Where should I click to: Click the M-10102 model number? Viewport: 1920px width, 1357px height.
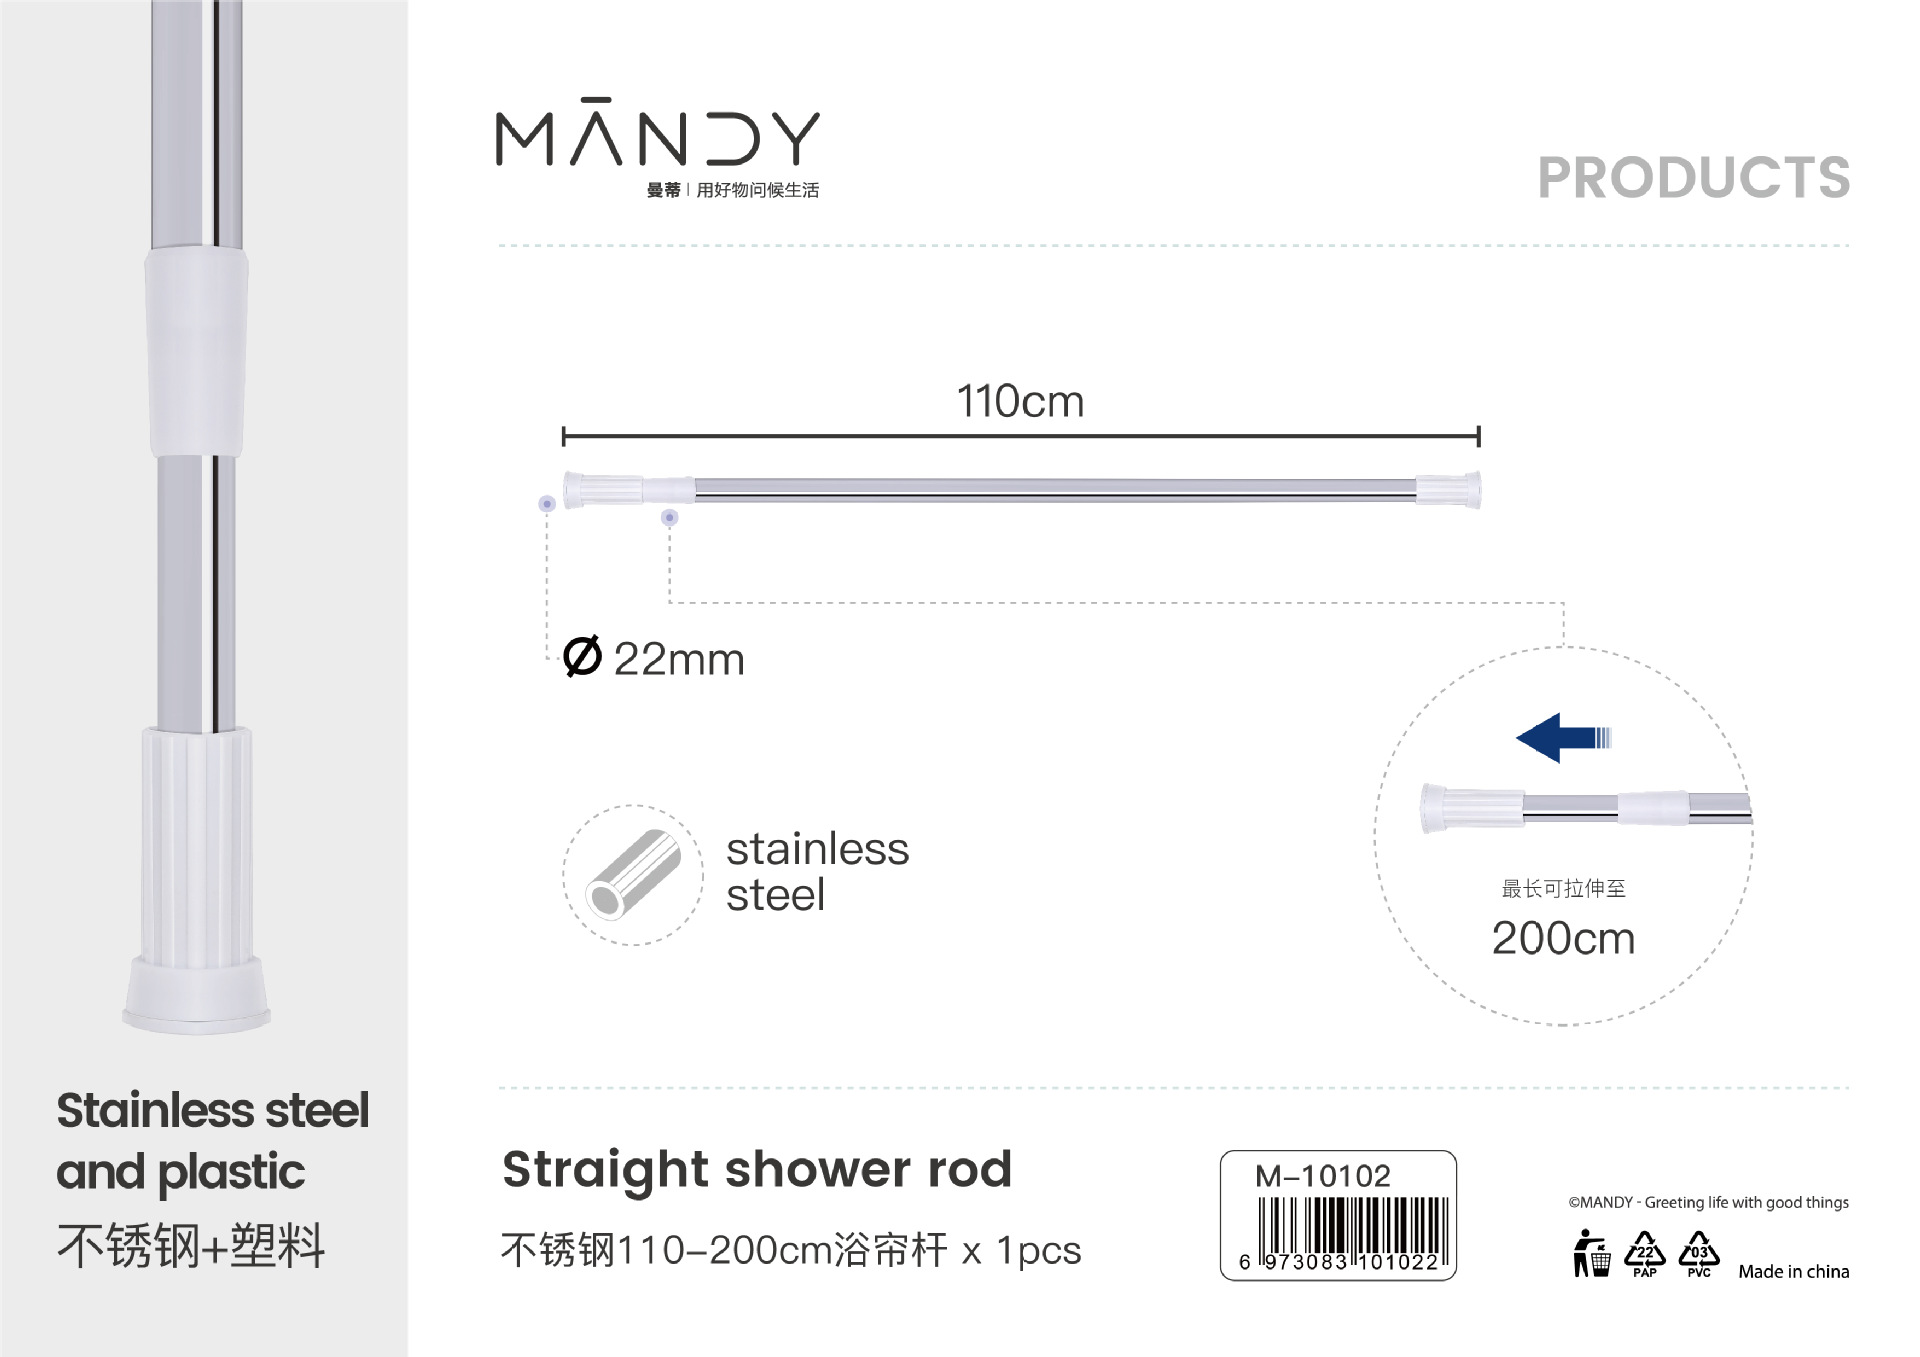[1323, 1176]
